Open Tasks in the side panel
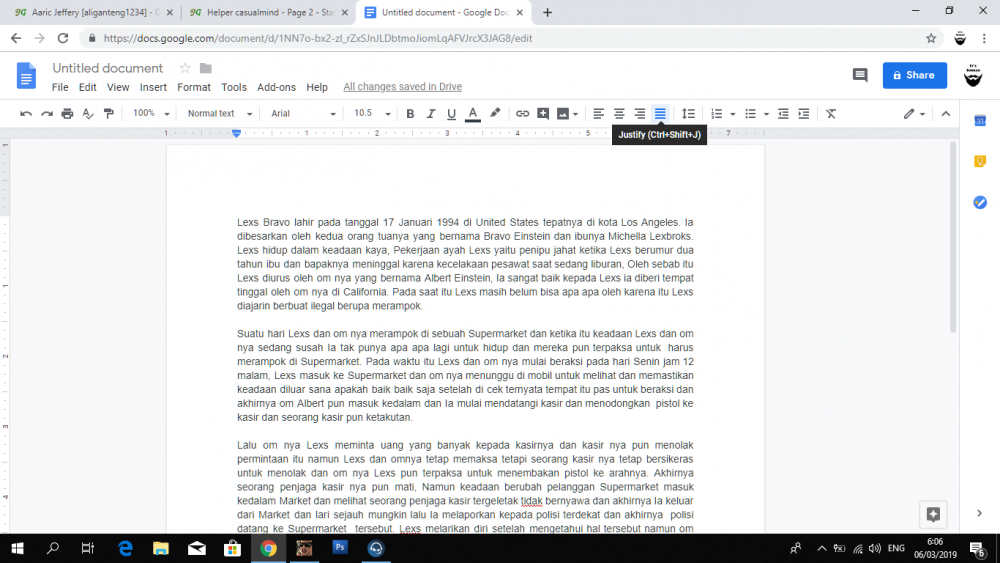 click(x=980, y=202)
